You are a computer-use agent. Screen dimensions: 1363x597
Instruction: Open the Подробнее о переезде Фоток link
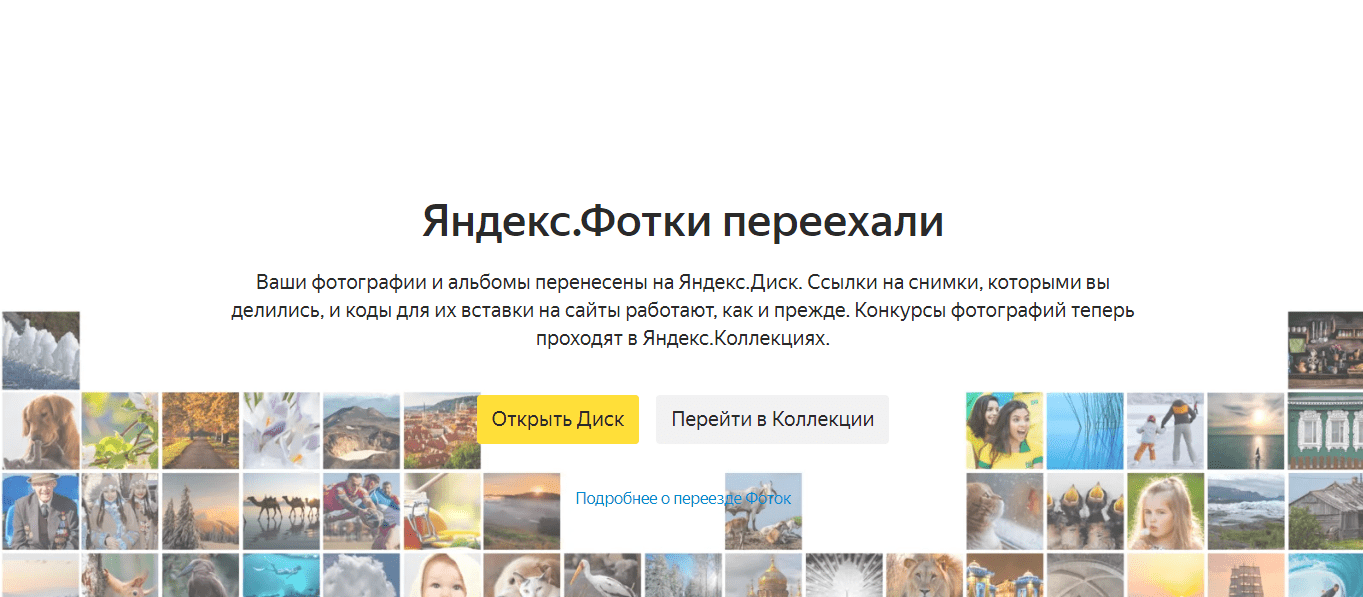pos(683,498)
